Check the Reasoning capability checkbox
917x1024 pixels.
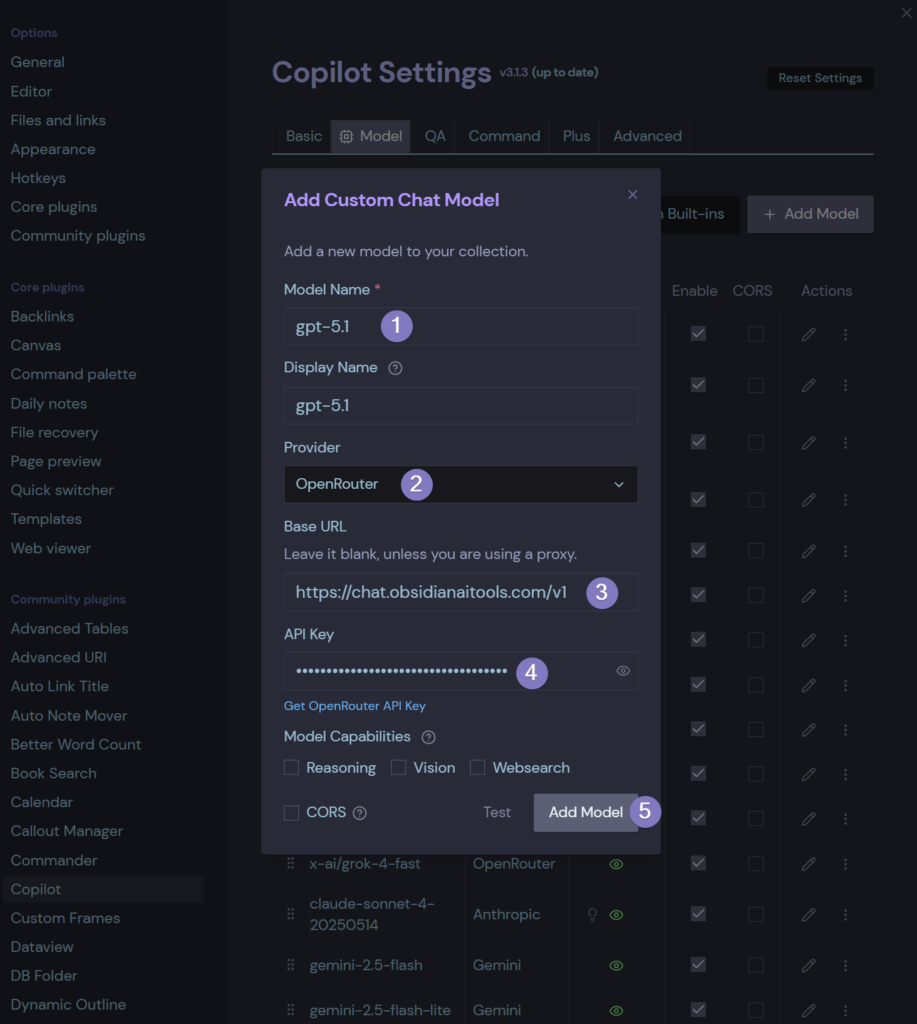click(x=293, y=767)
